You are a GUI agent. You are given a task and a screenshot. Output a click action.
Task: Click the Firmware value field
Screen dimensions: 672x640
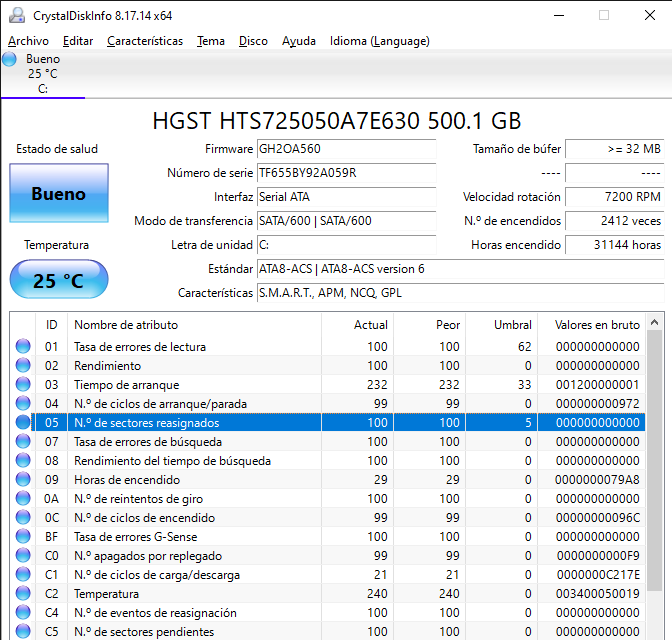click(x=346, y=149)
